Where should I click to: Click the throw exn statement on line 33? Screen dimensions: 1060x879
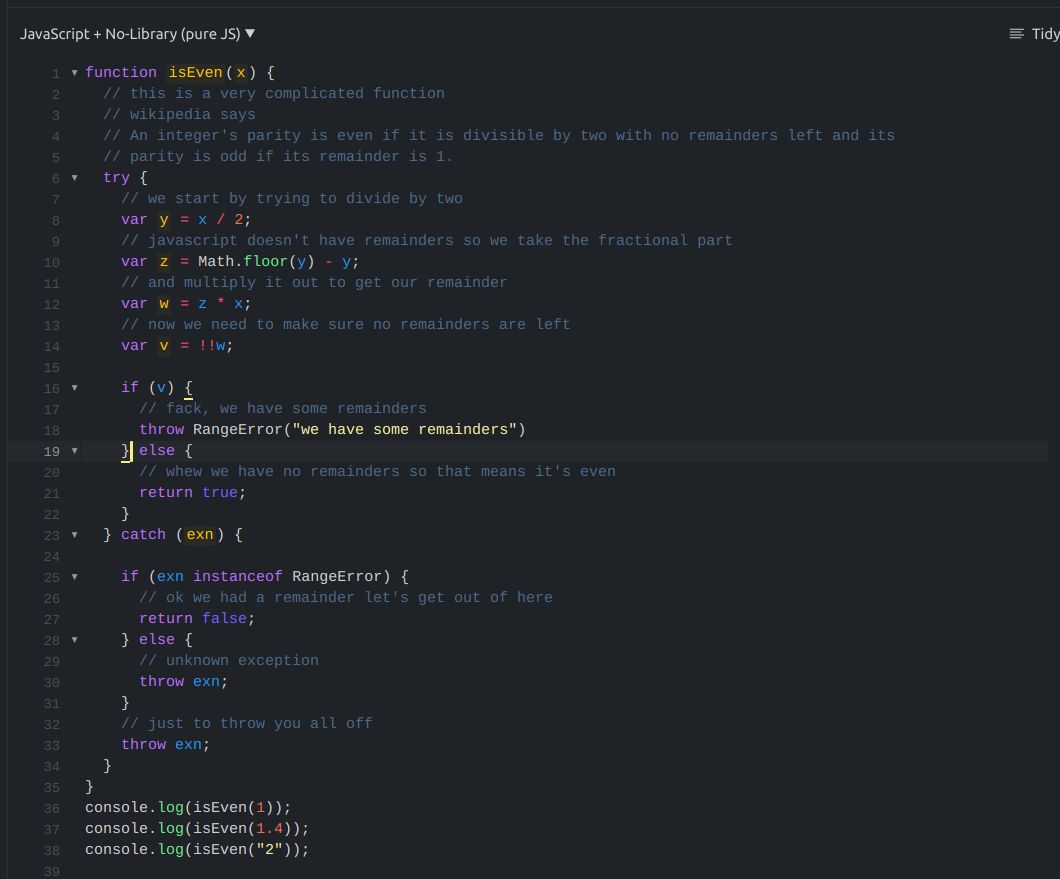coord(165,744)
